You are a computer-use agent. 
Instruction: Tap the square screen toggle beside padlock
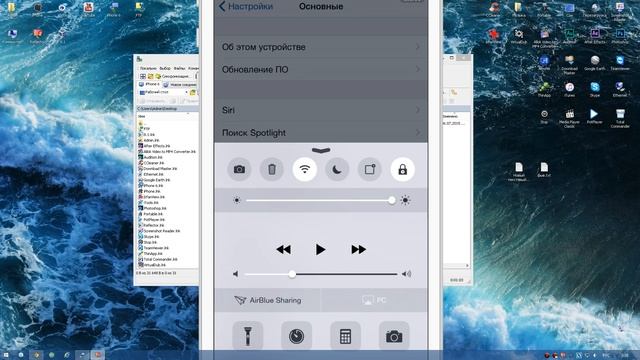[x=370, y=169]
